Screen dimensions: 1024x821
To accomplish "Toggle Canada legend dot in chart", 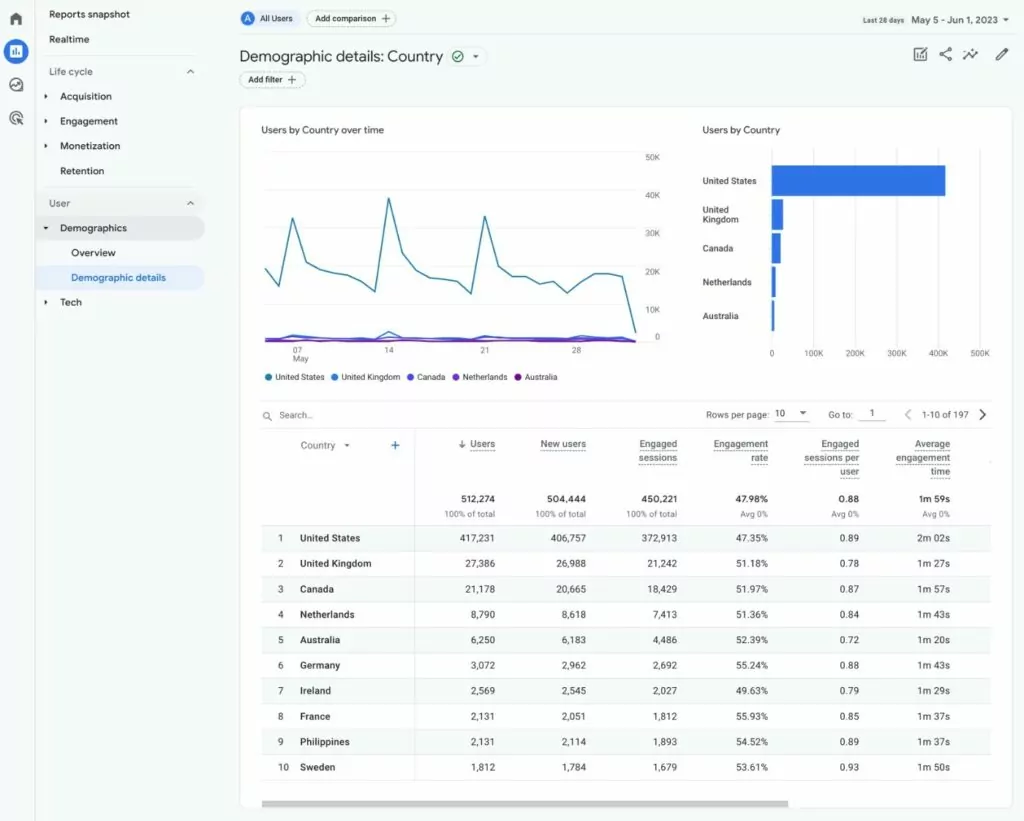I will [410, 378].
